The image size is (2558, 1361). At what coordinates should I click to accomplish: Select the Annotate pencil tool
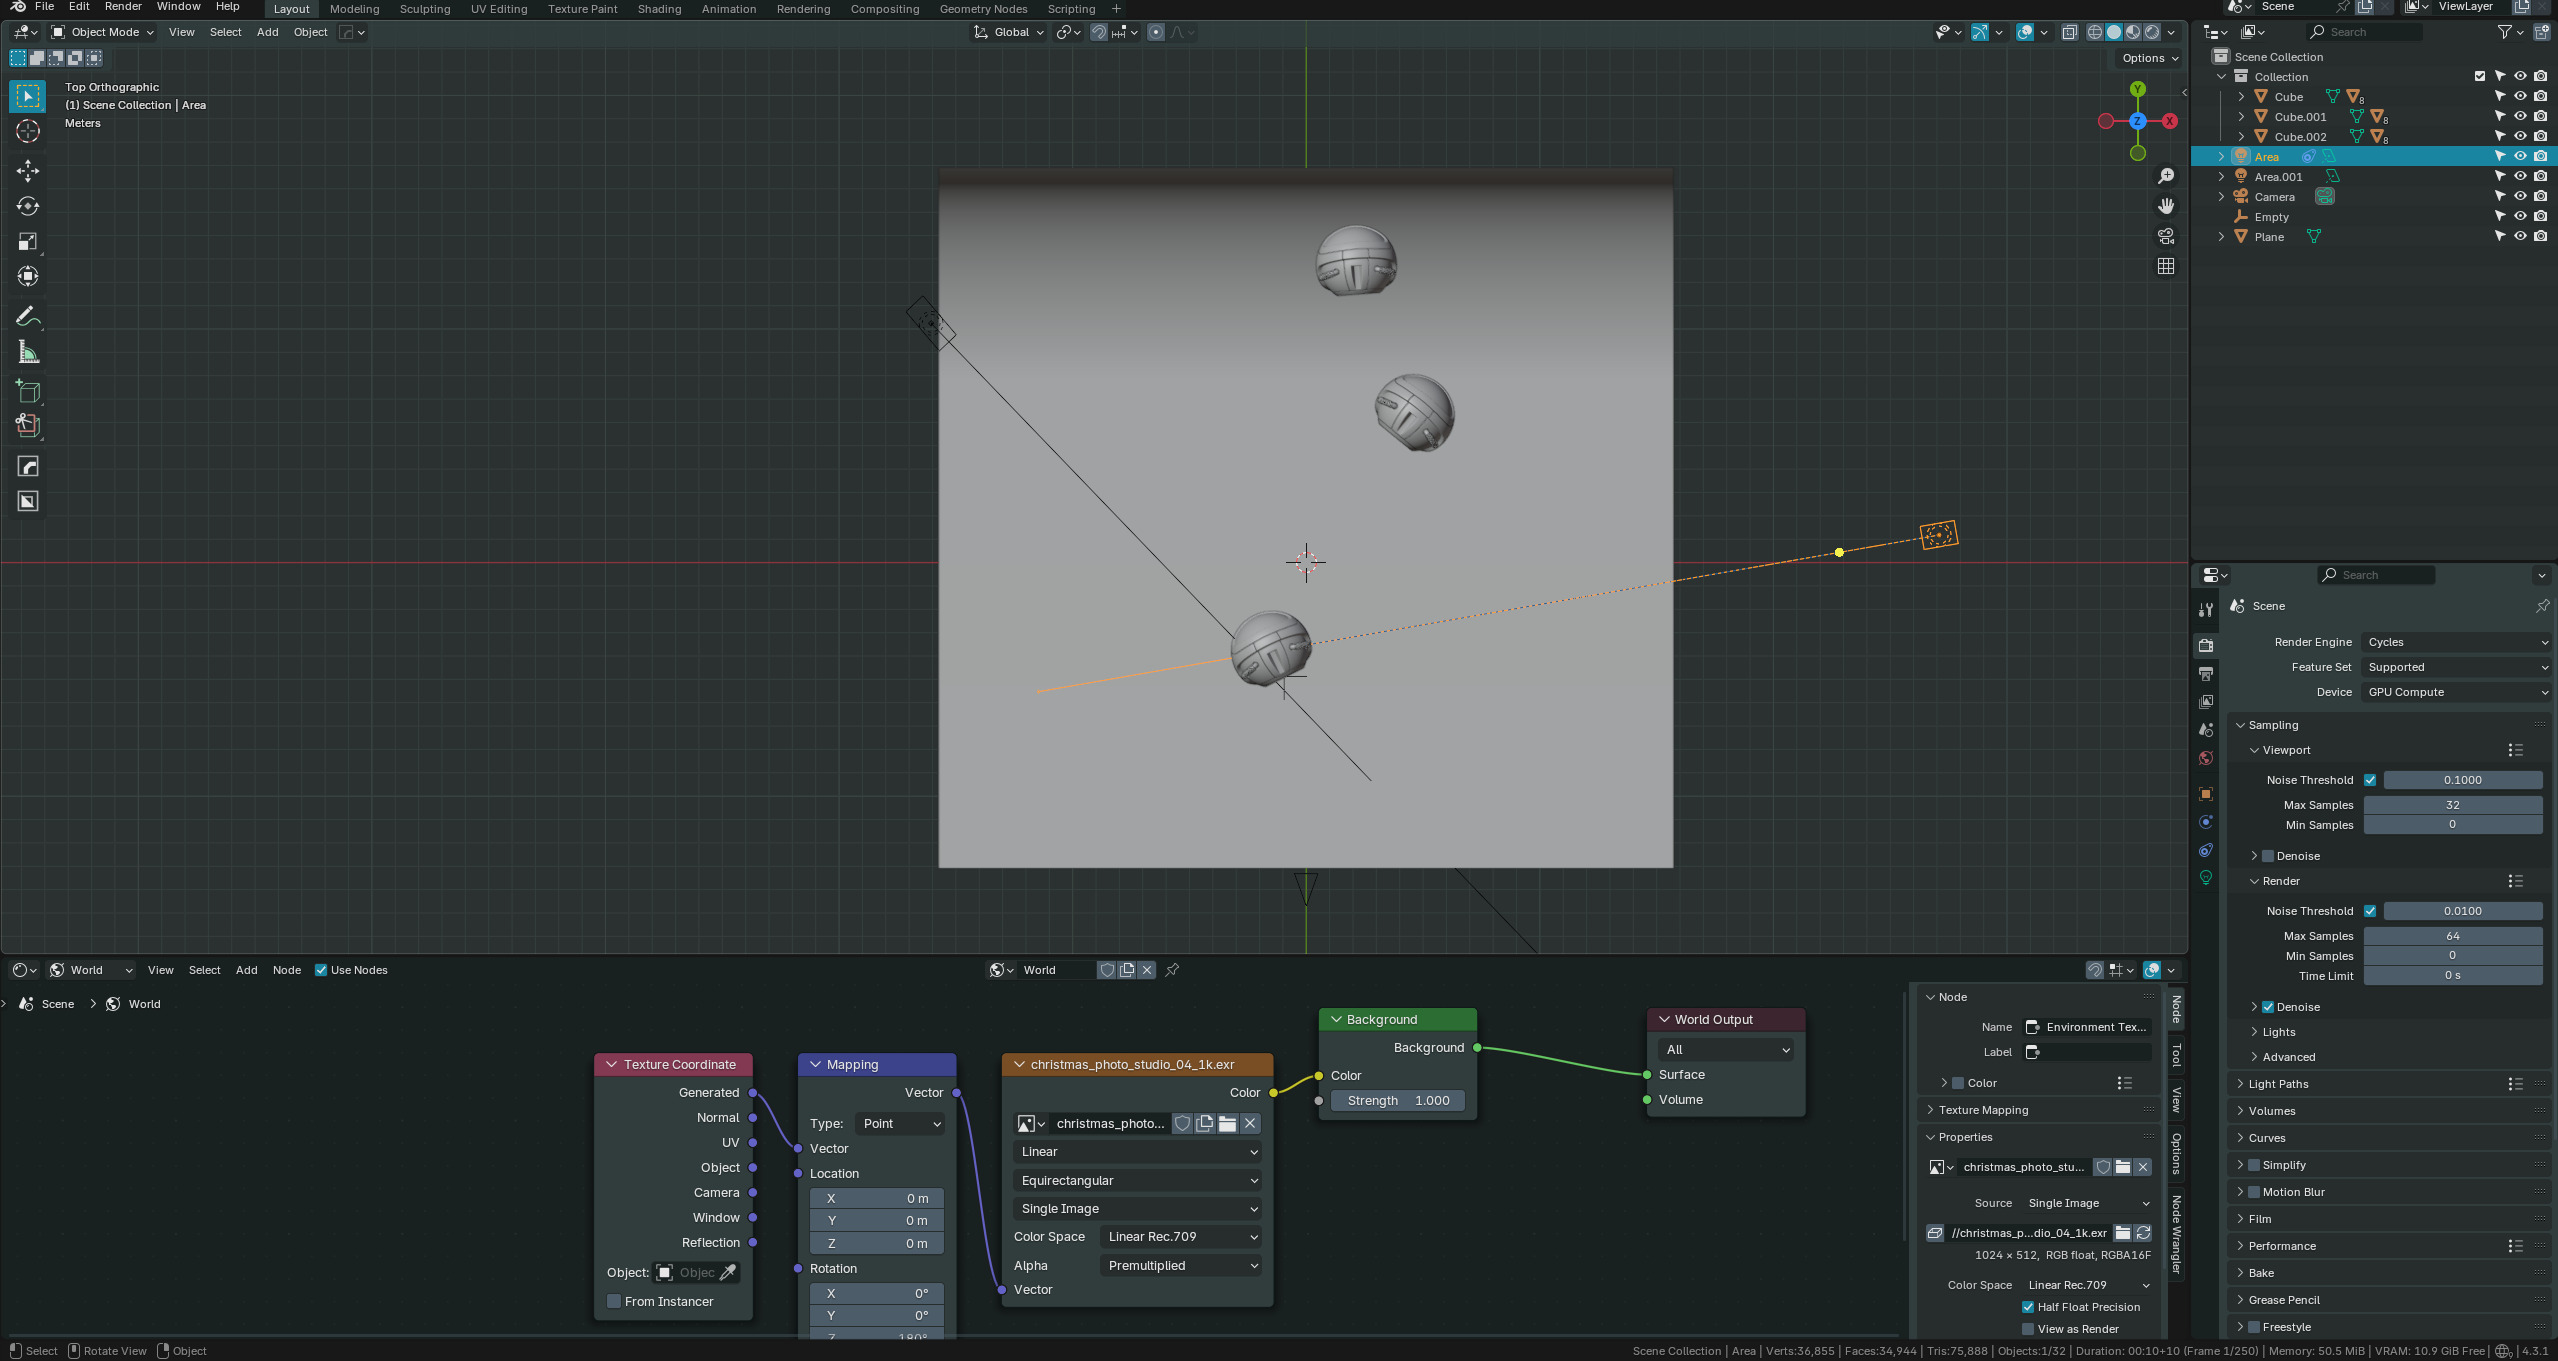(28, 317)
